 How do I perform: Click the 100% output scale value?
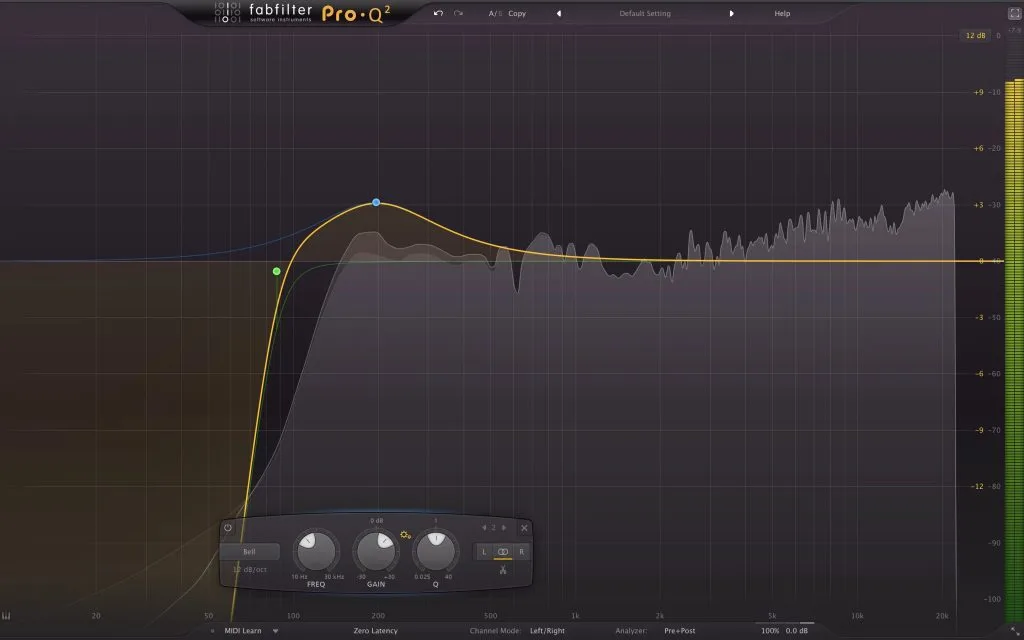[770, 631]
